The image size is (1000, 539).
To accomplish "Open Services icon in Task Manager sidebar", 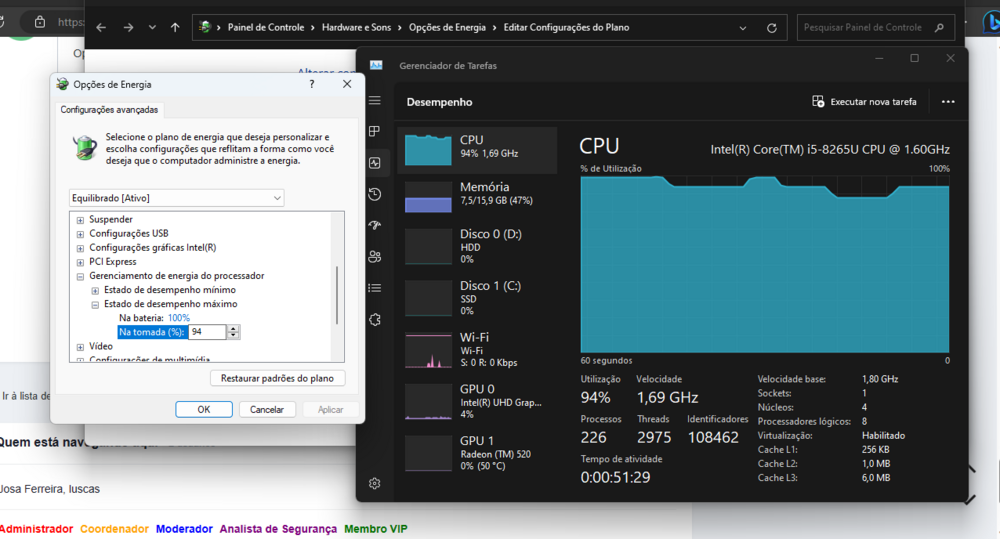I will pos(375,319).
